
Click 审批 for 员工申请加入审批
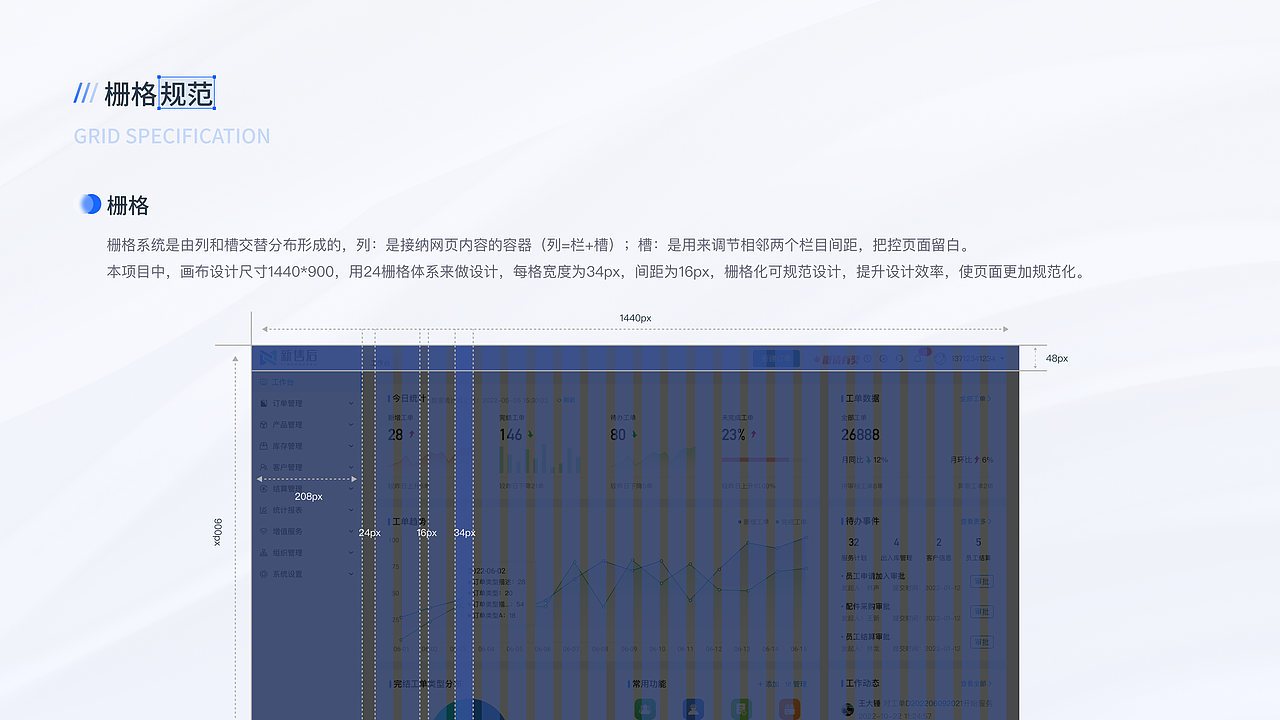coord(982,581)
